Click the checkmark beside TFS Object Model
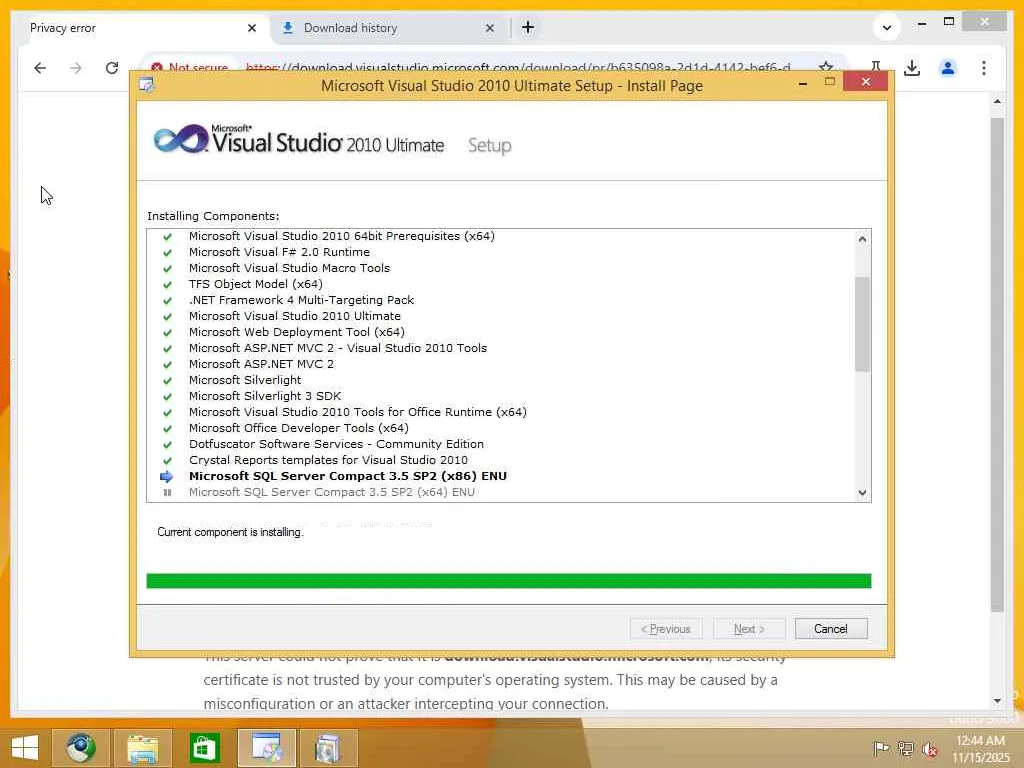This screenshot has width=1024, height=768. pyautogui.click(x=167, y=285)
